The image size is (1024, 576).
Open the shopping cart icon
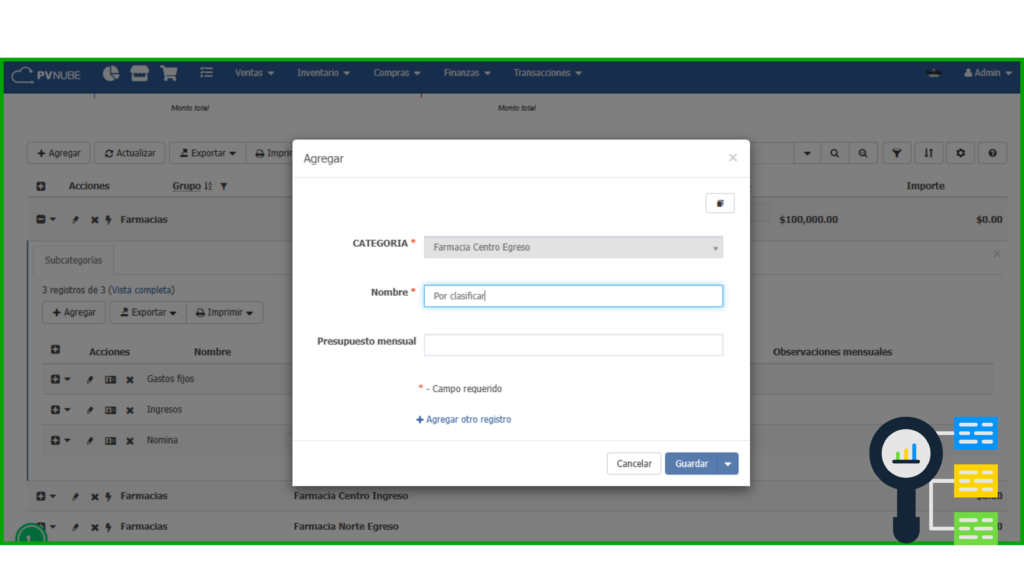pyautogui.click(x=169, y=73)
